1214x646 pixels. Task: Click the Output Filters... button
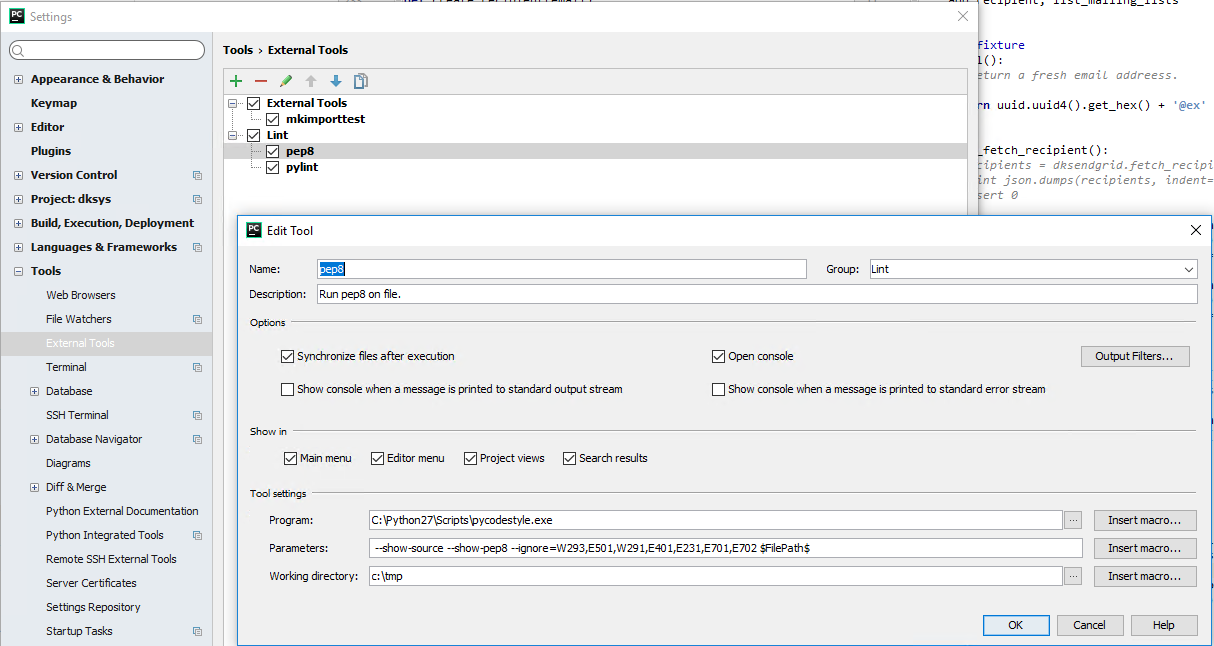[1135, 356]
